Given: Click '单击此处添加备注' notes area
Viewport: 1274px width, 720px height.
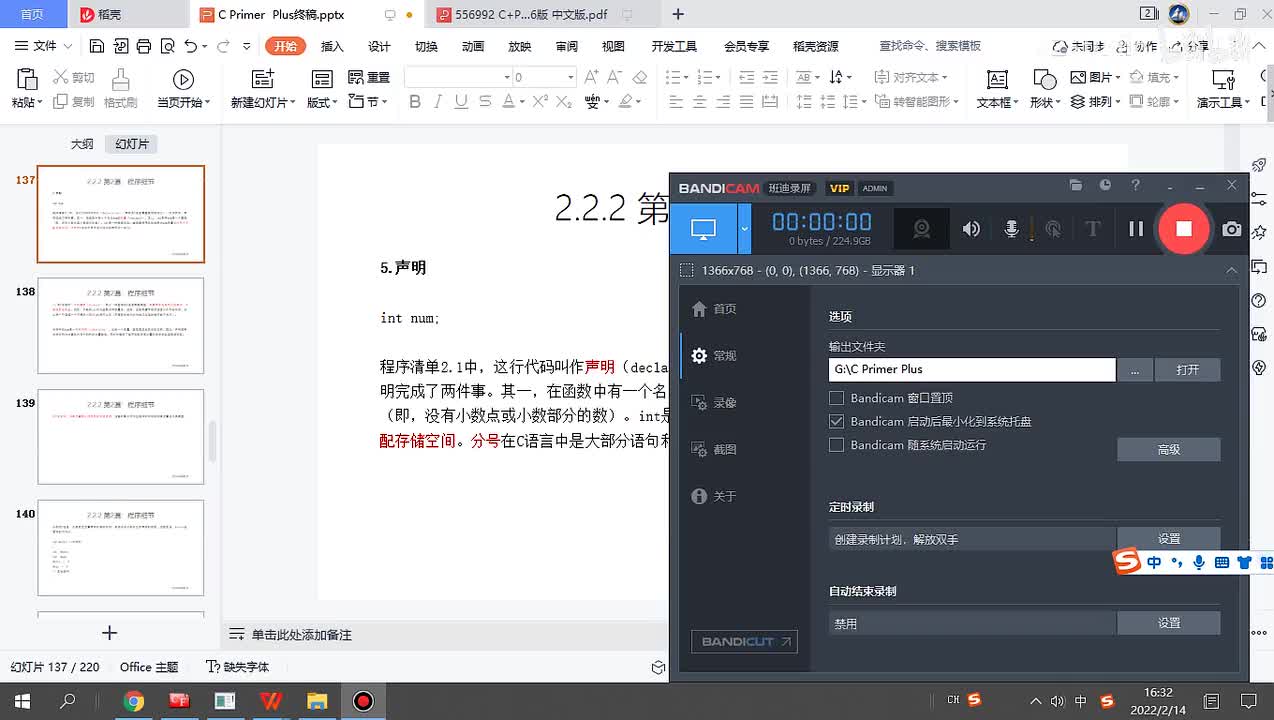Looking at the screenshot, I should tap(301, 635).
